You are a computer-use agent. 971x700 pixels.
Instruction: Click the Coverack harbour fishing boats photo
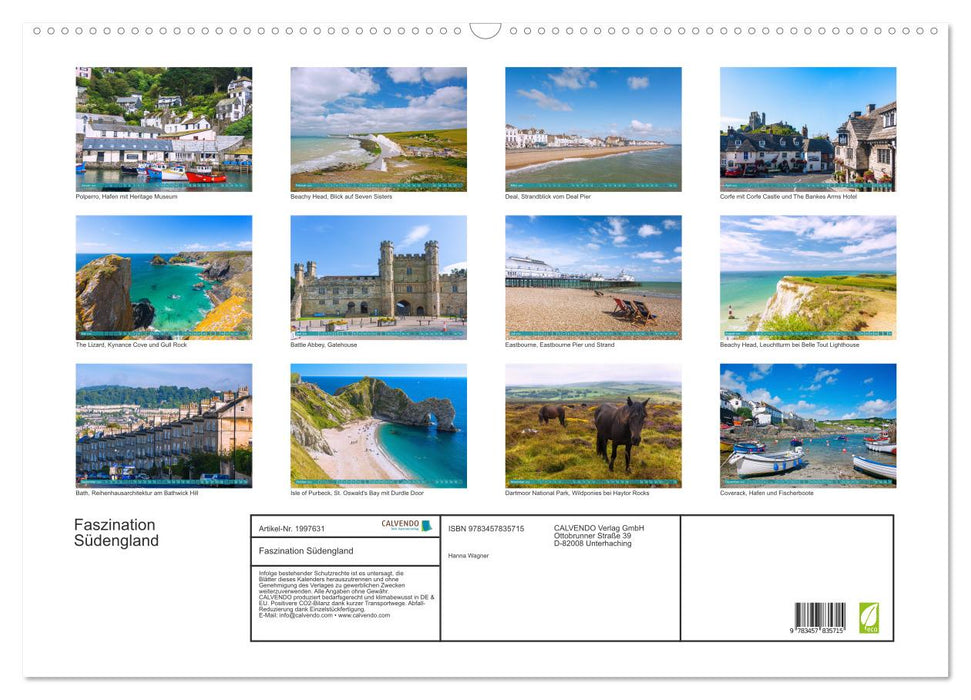[x=808, y=424]
